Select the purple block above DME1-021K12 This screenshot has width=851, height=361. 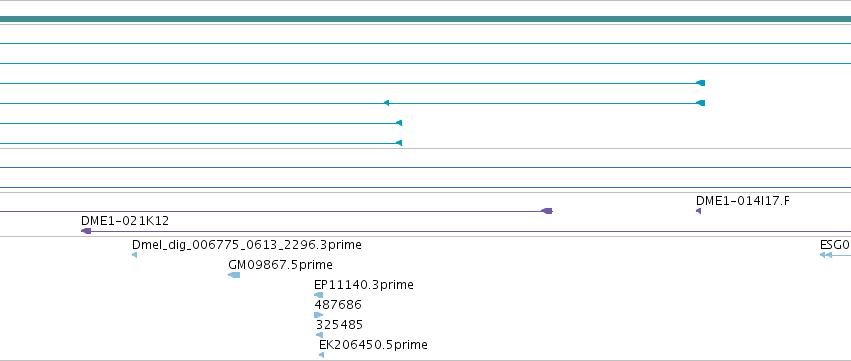point(547,211)
